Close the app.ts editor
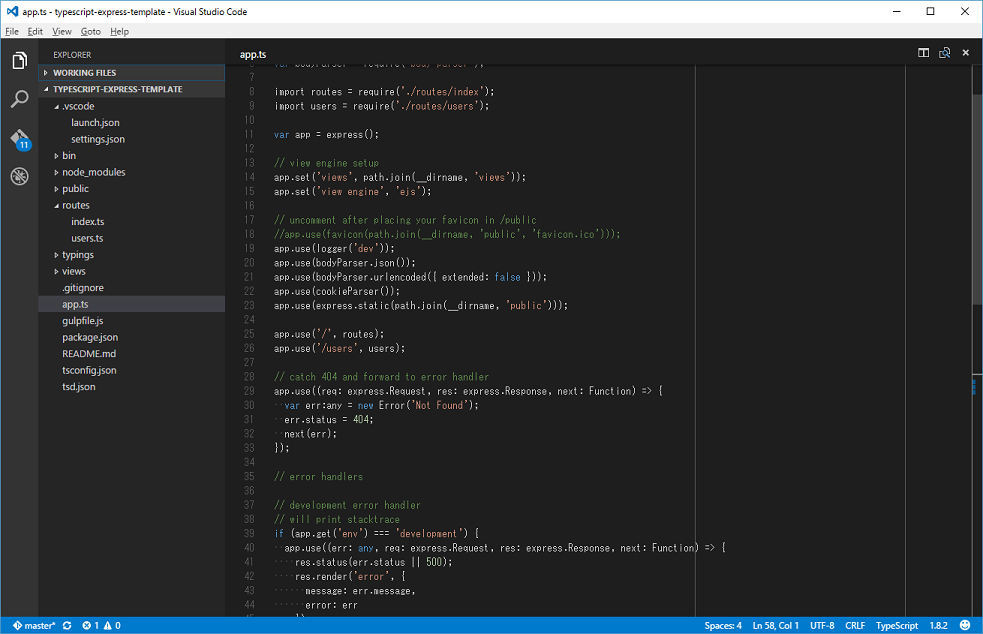 click(x=965, y=53)
